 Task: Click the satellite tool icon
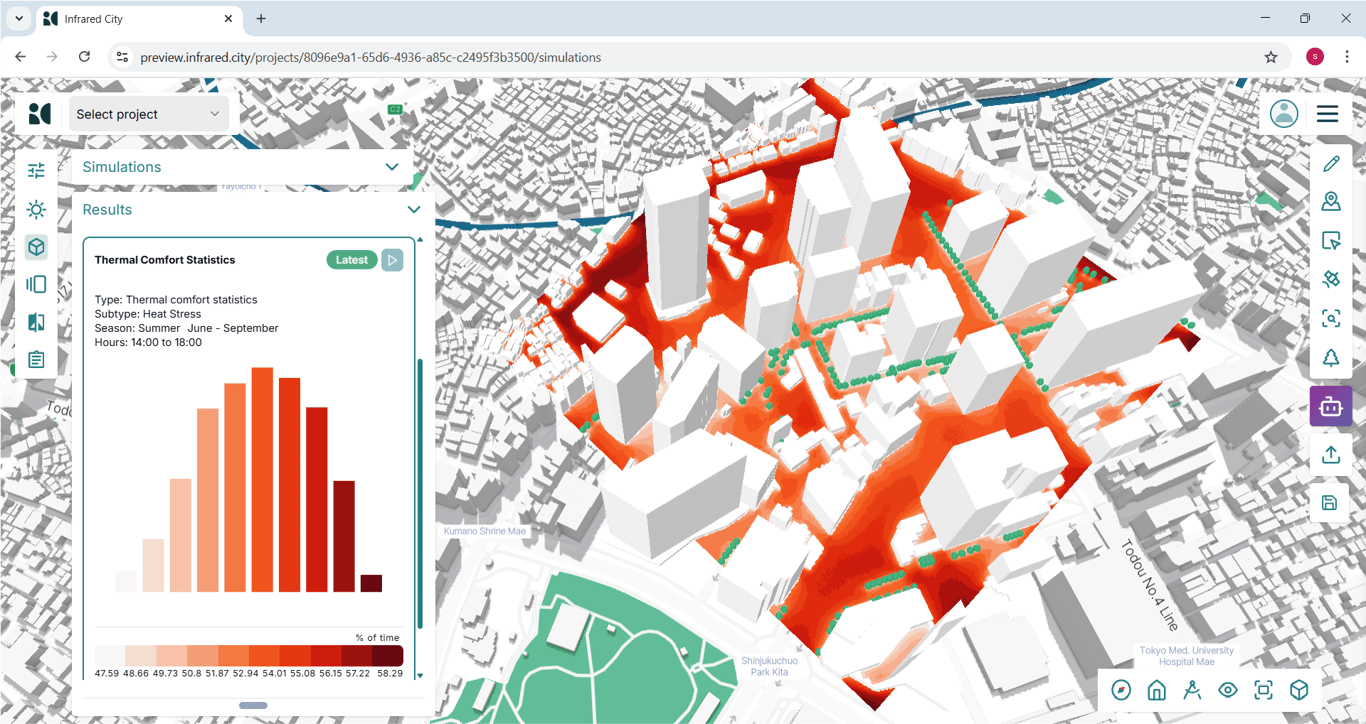(1331, 279)
